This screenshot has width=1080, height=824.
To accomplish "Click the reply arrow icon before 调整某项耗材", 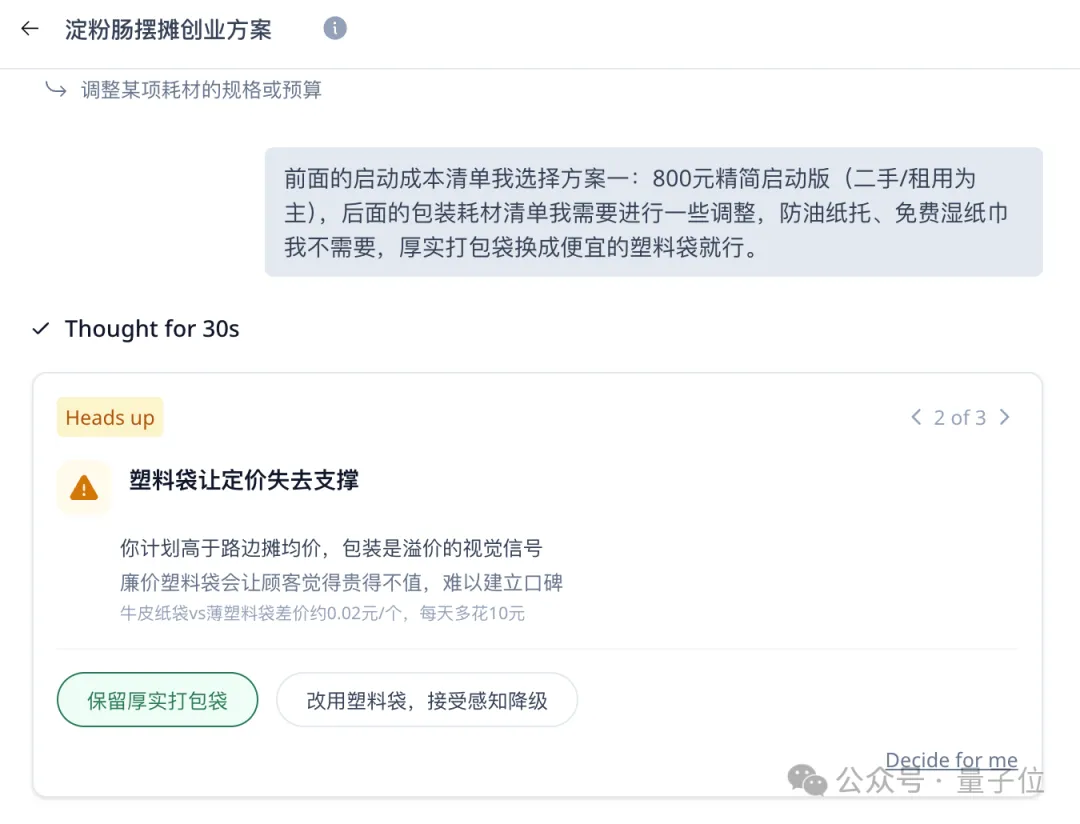I will click(x=56, y=90).
